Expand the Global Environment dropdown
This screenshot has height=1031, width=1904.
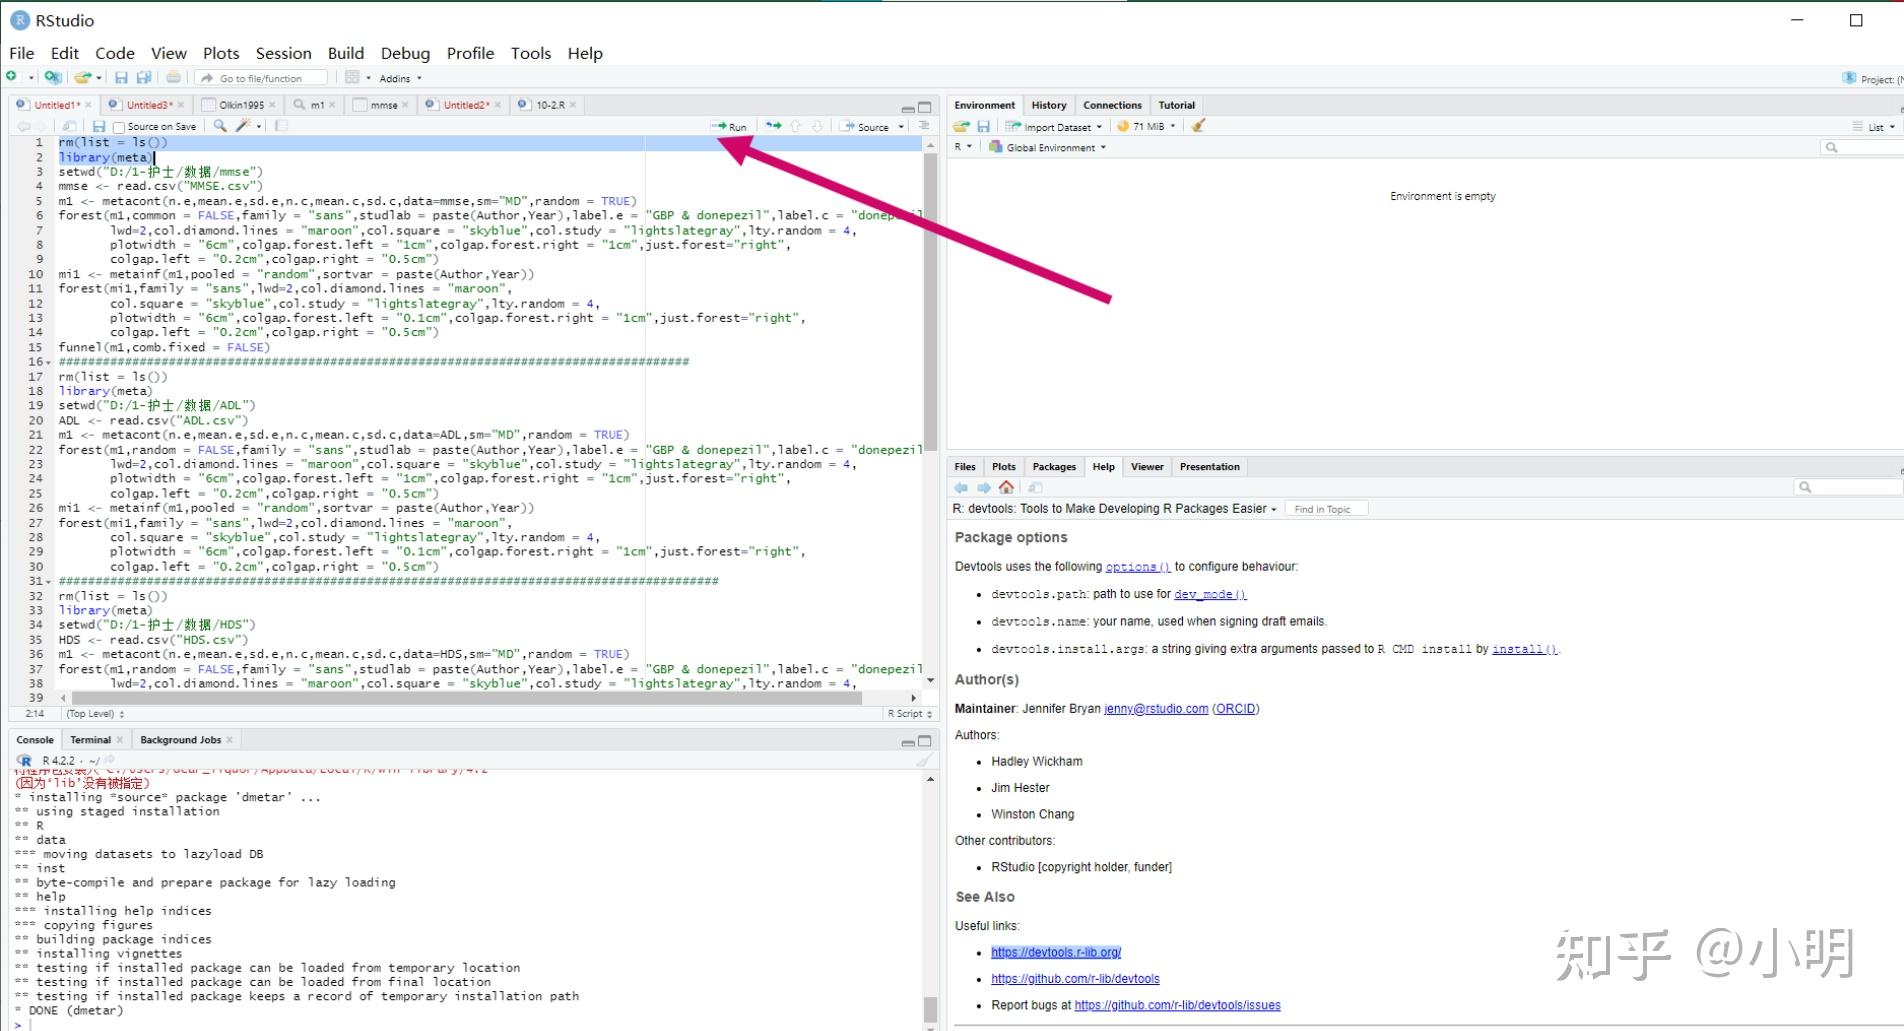(x=1048, y=147)
